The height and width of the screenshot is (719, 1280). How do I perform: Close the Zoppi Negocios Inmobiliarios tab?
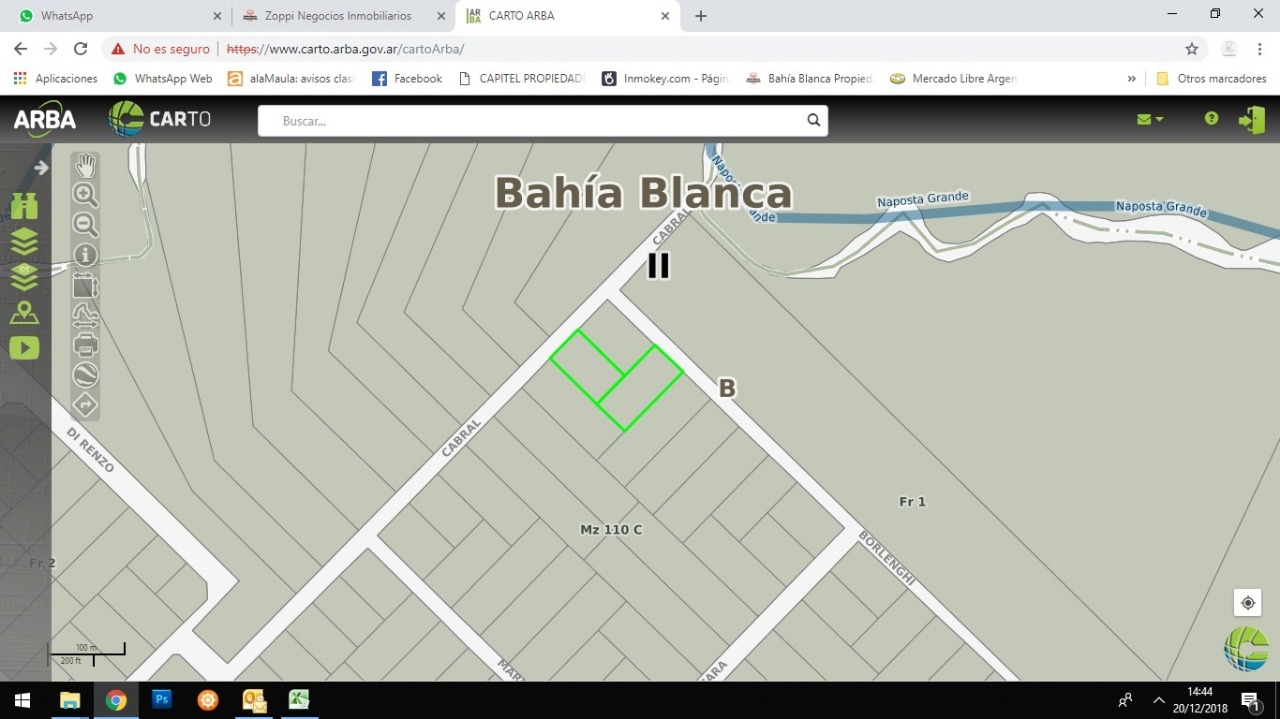pyautogui.click(x=441, y=16)
